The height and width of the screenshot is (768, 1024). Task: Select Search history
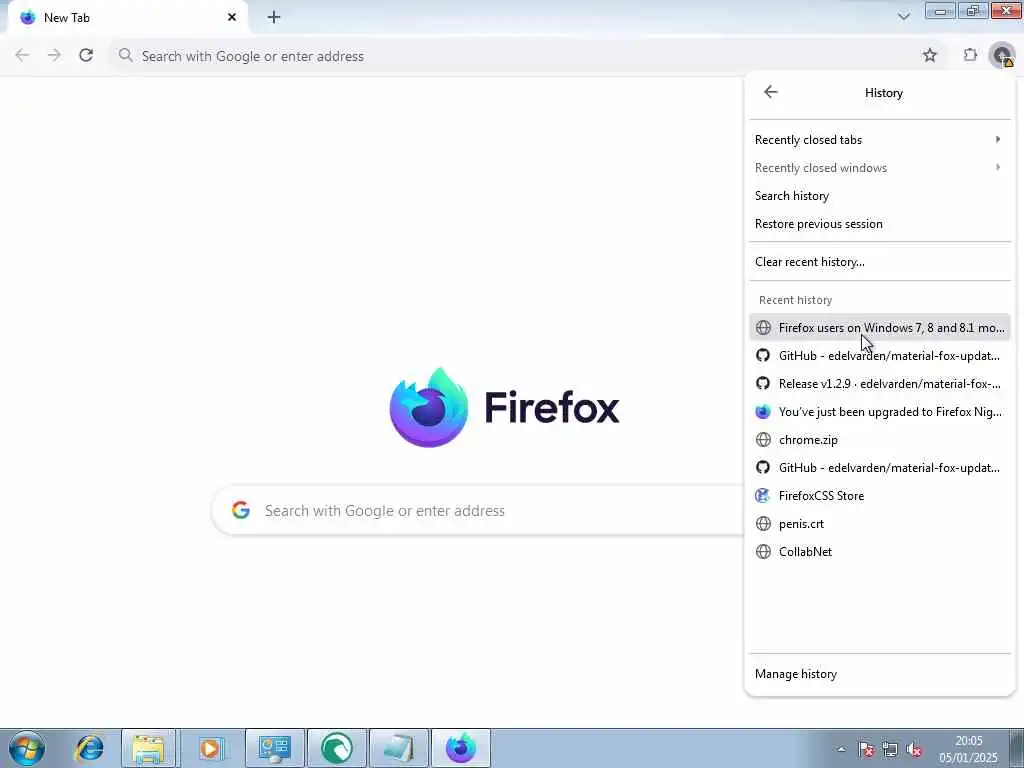pos(880,196)
